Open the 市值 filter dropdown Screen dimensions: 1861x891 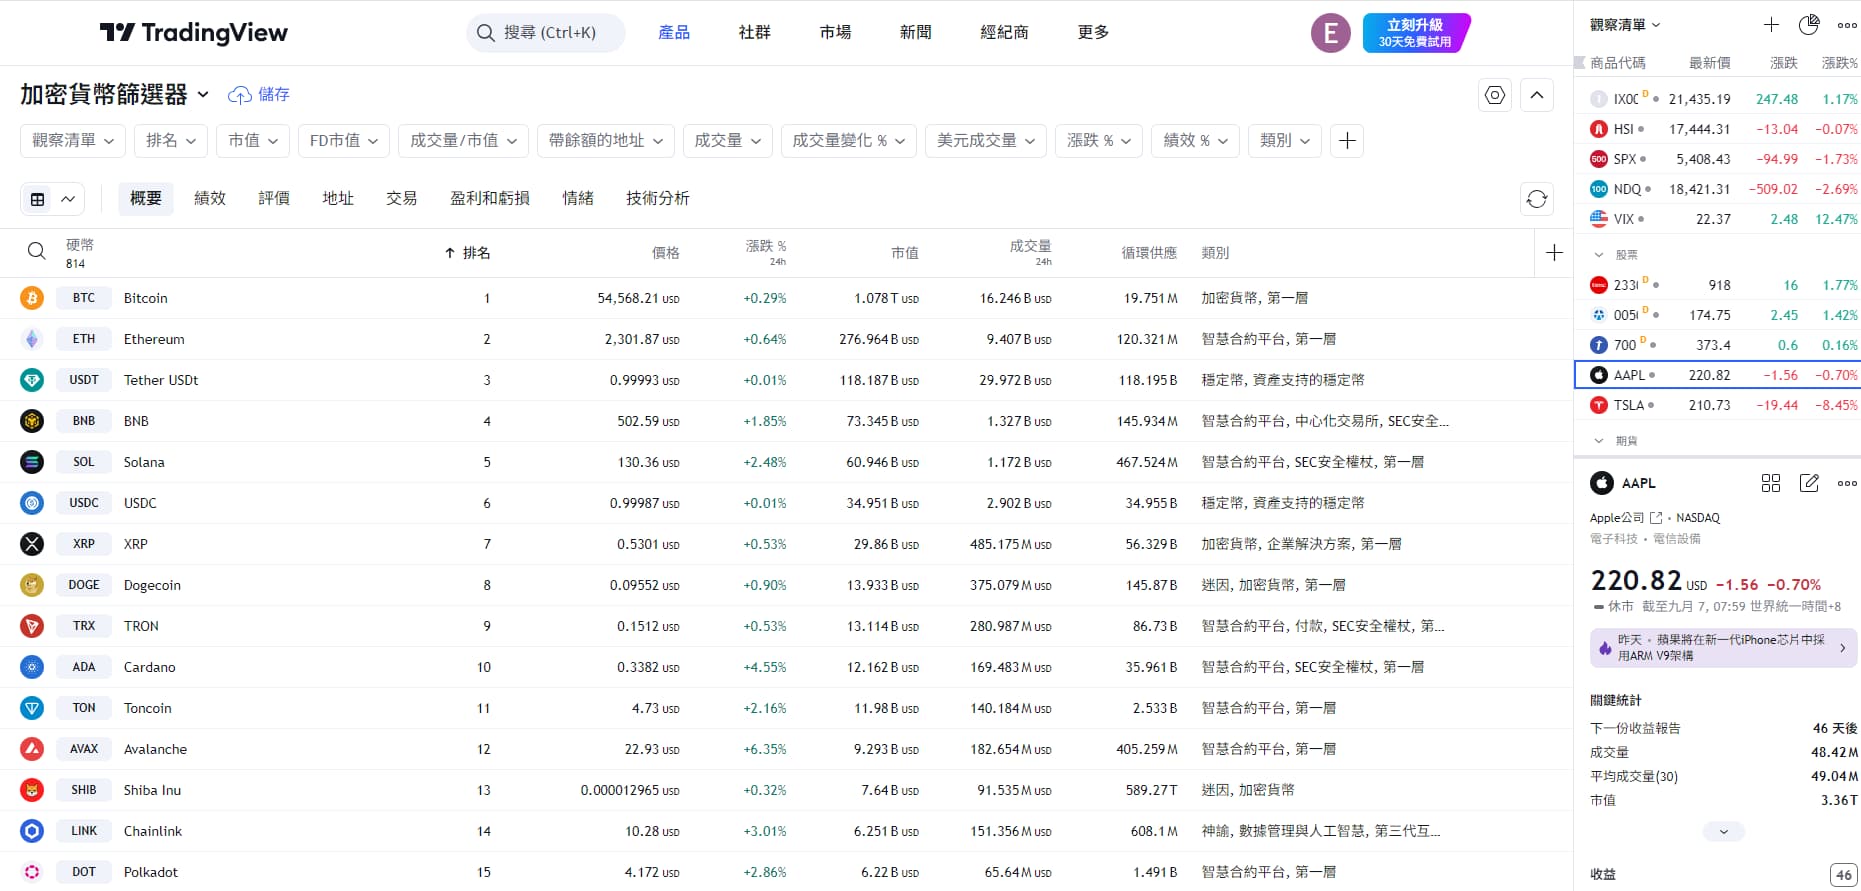tap(253, 141)
